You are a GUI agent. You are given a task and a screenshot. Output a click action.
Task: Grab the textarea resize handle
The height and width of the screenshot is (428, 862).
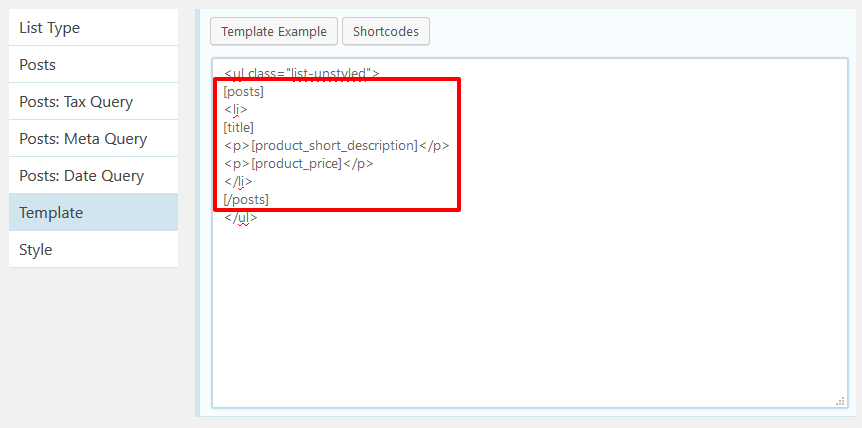tap(840, 400)
